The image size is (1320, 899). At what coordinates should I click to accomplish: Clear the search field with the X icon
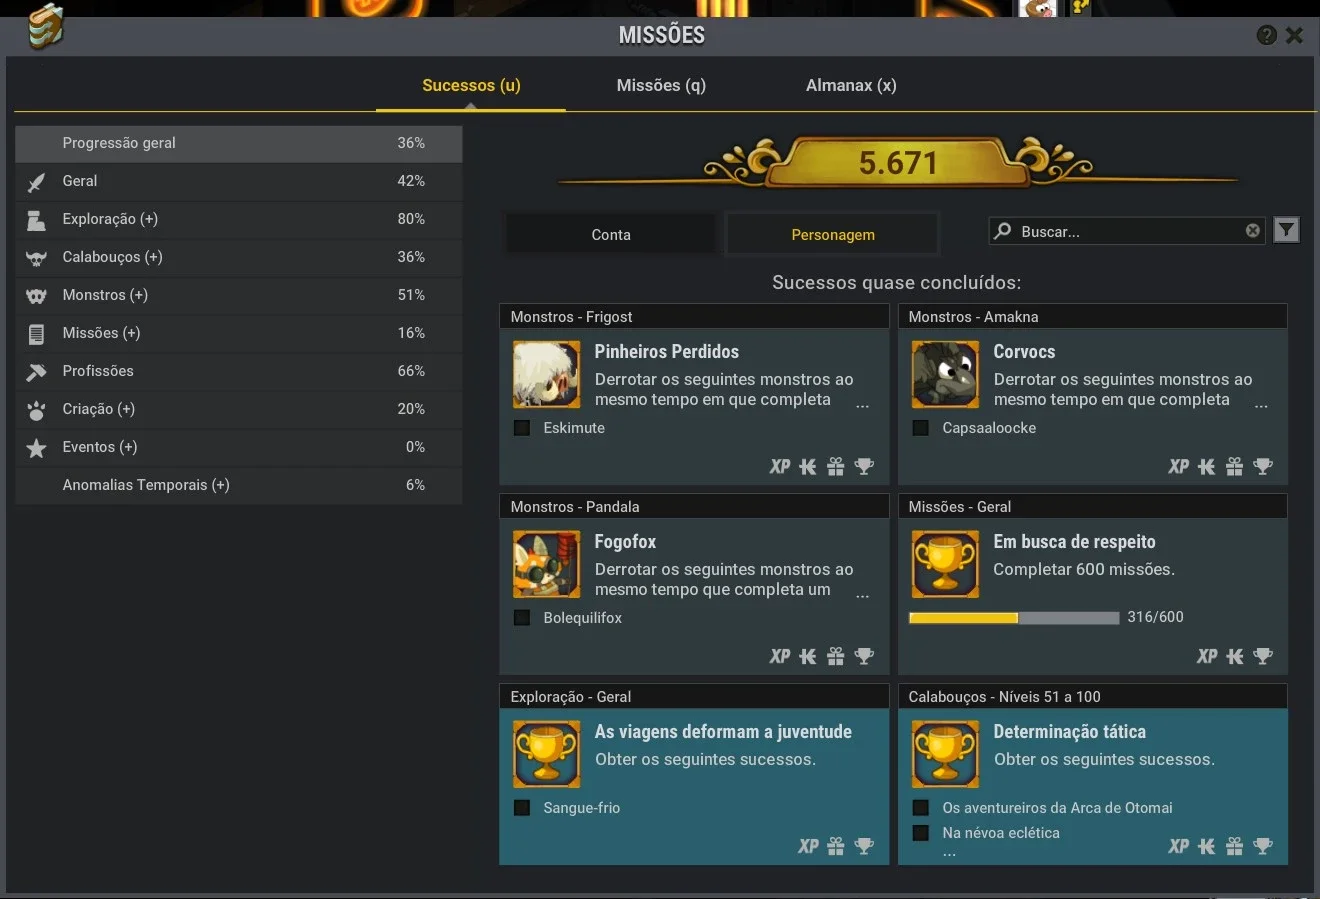[x=1252, y=231]
